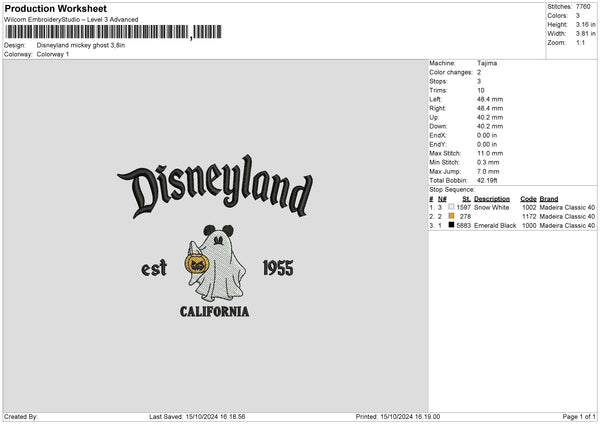
Task: Click the Zoom value '1:1'
Action: (x=580, y=42)
